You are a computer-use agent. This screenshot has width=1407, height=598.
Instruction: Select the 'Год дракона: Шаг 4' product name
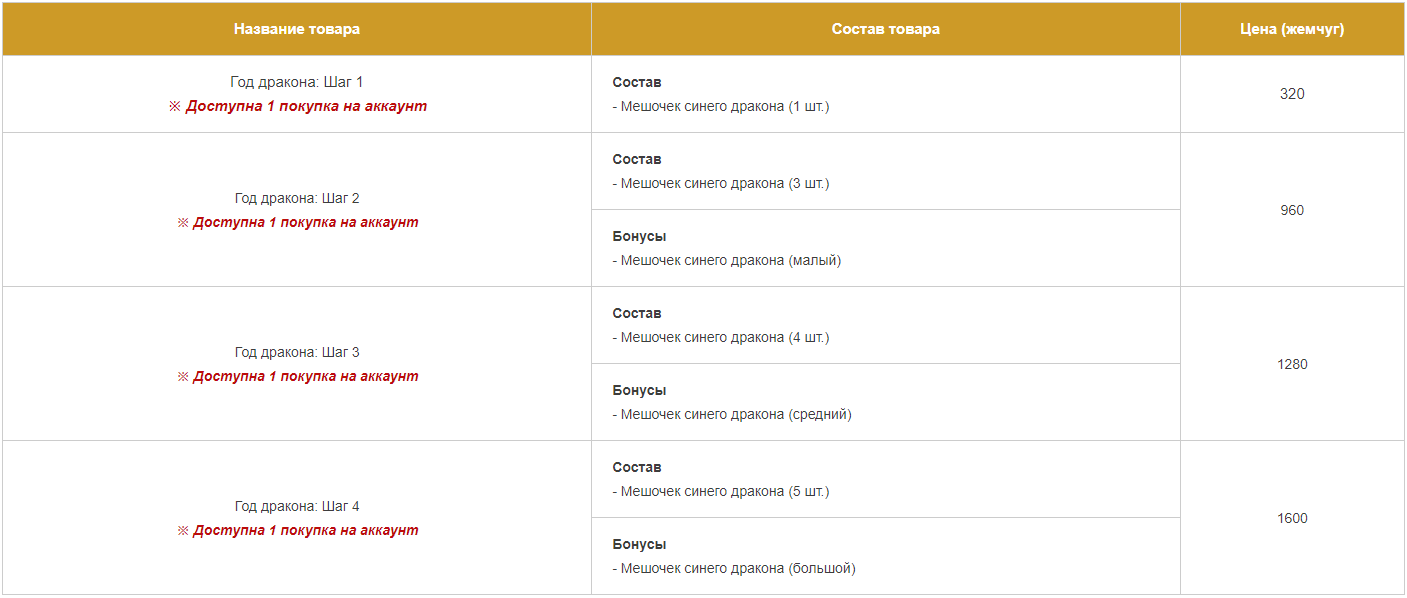(297, 506)
